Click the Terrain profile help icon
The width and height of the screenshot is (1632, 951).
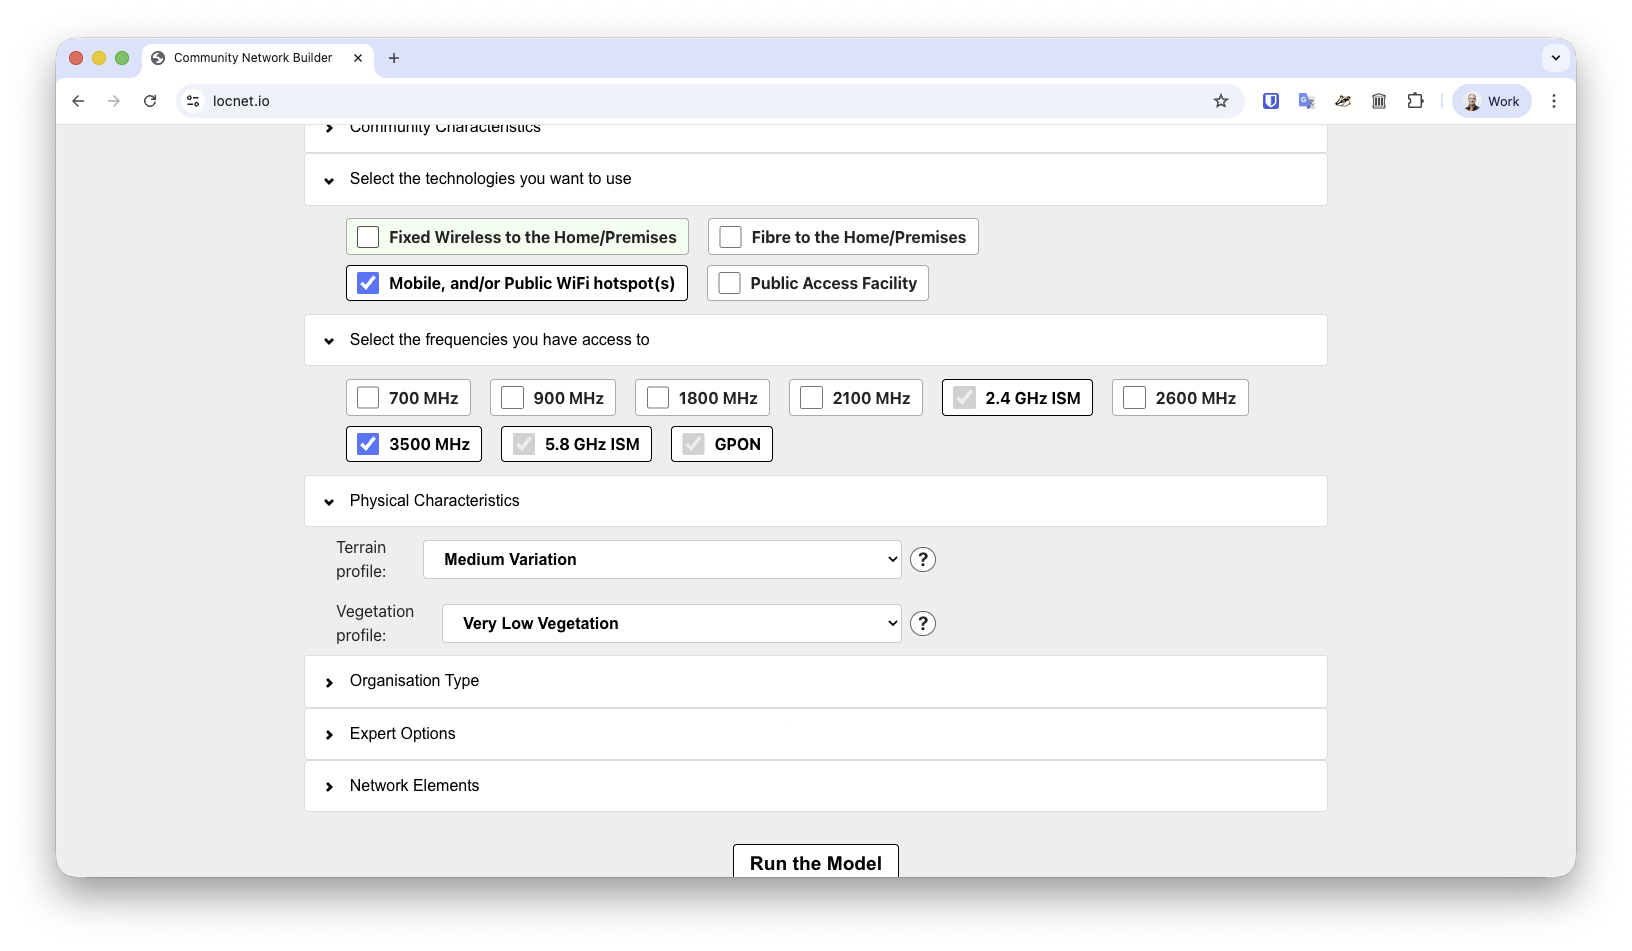point(923,560)
